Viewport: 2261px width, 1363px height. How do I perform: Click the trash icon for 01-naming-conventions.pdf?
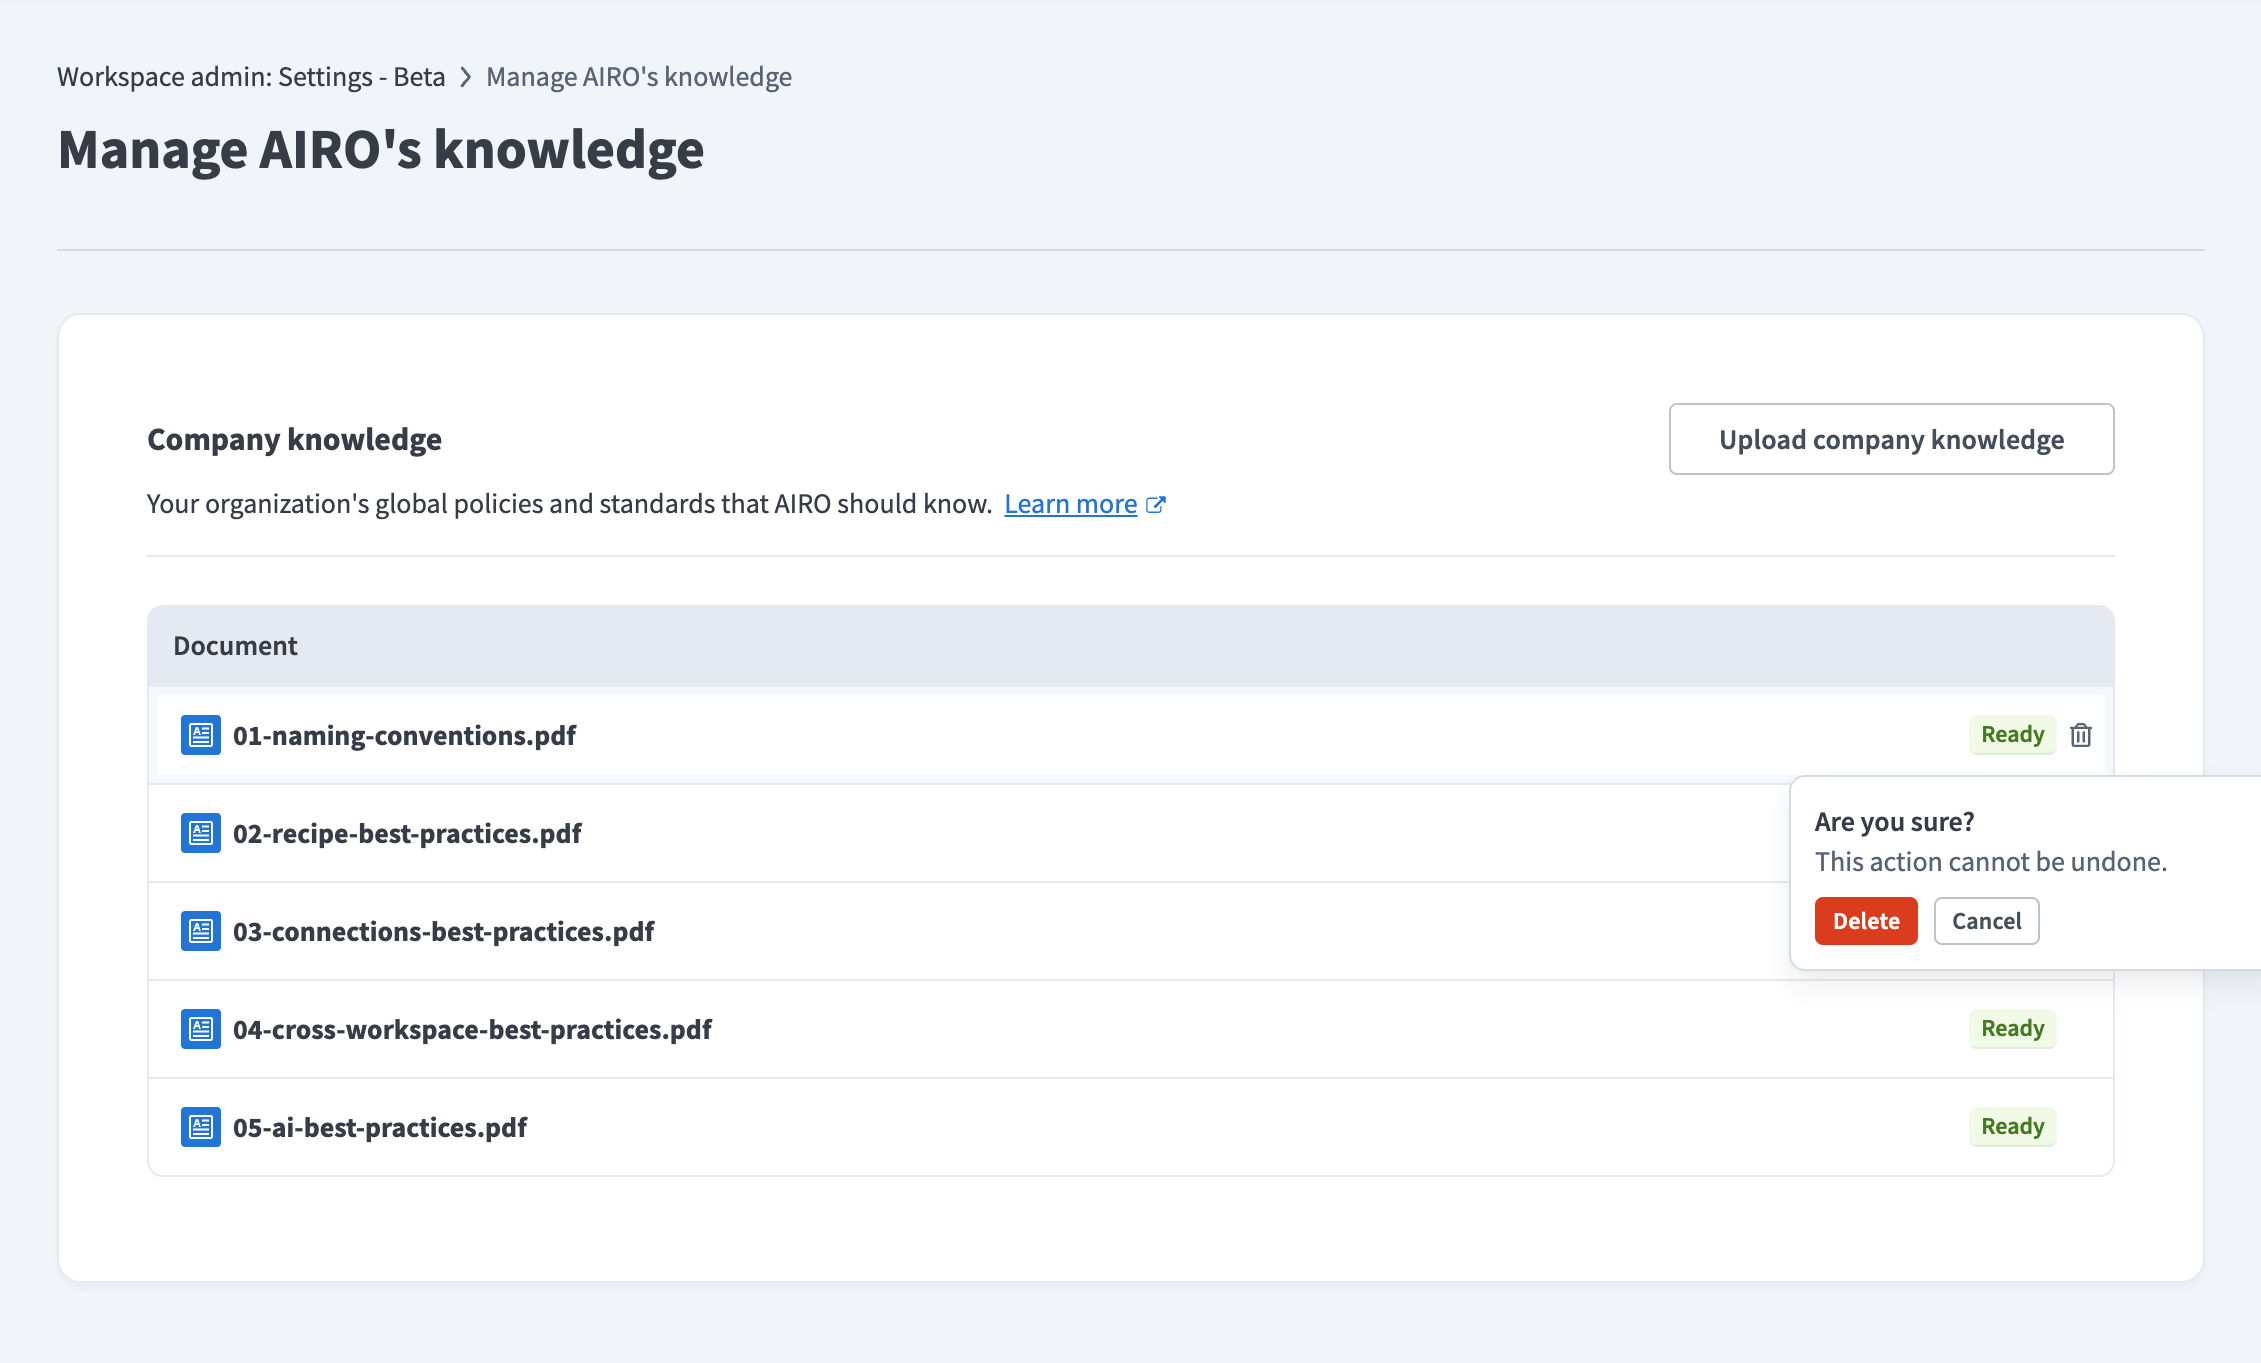tap(2080, 735)
